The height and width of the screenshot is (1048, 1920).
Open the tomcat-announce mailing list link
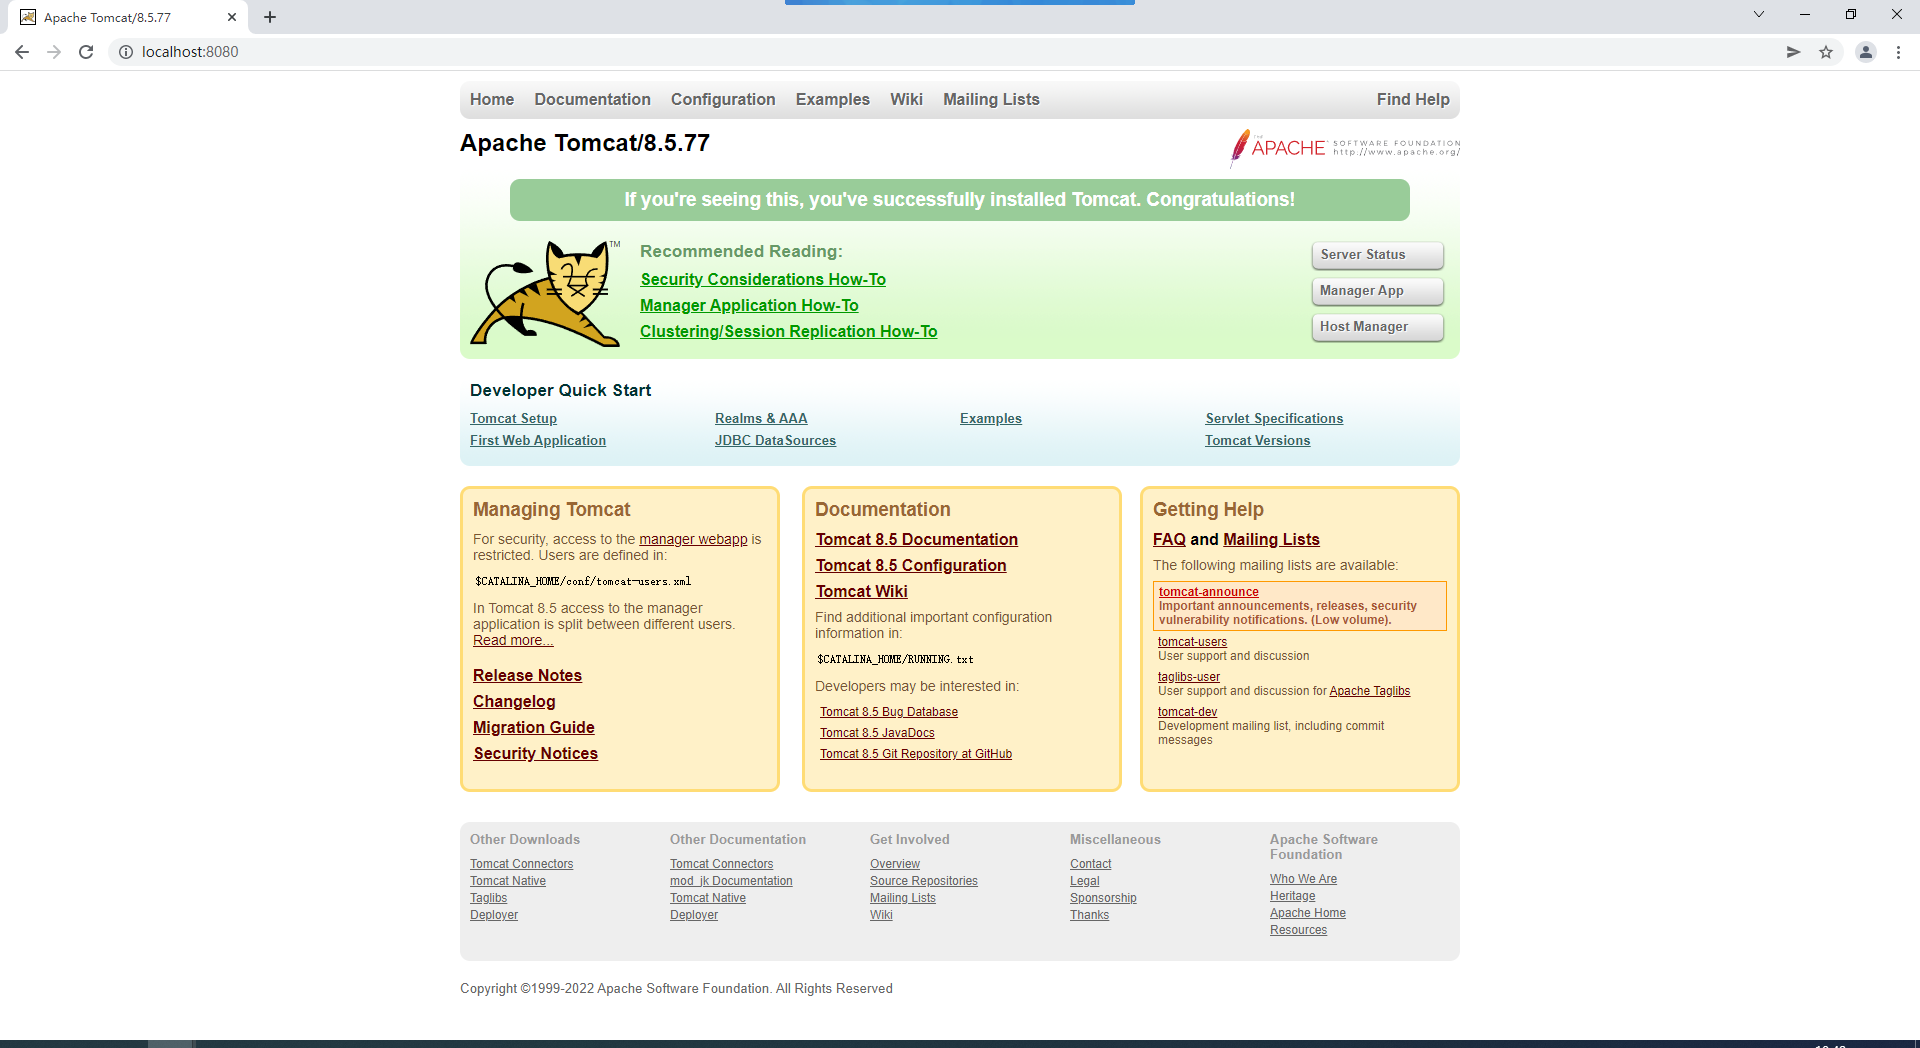(1208, 592)
